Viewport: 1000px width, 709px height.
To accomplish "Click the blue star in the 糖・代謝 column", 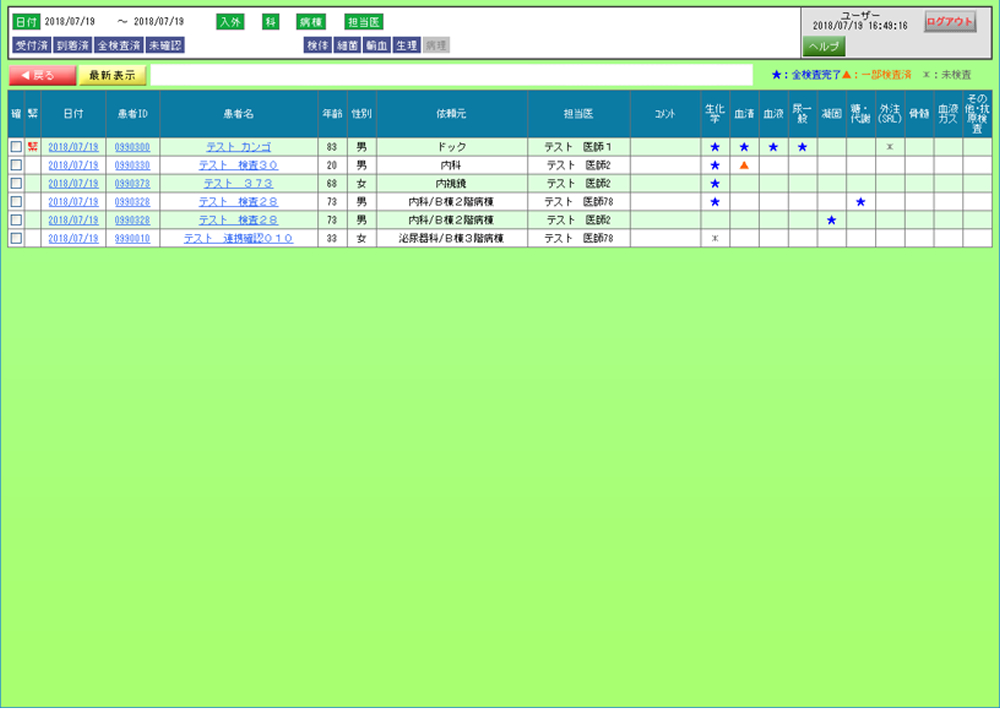I will pyautogui.click(x=860, y=202).
